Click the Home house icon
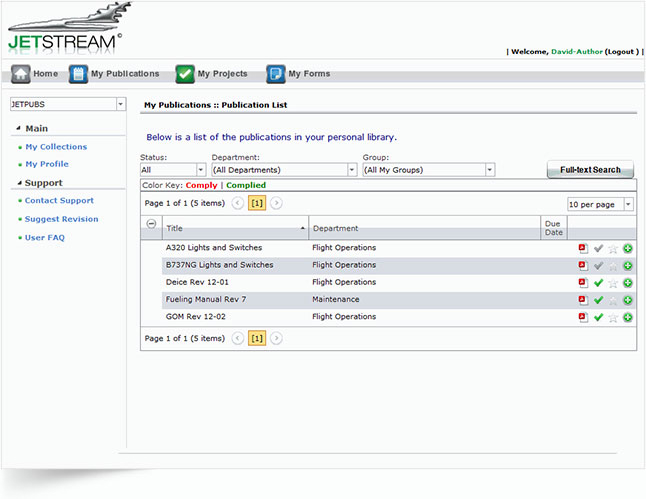 point(21,74)
